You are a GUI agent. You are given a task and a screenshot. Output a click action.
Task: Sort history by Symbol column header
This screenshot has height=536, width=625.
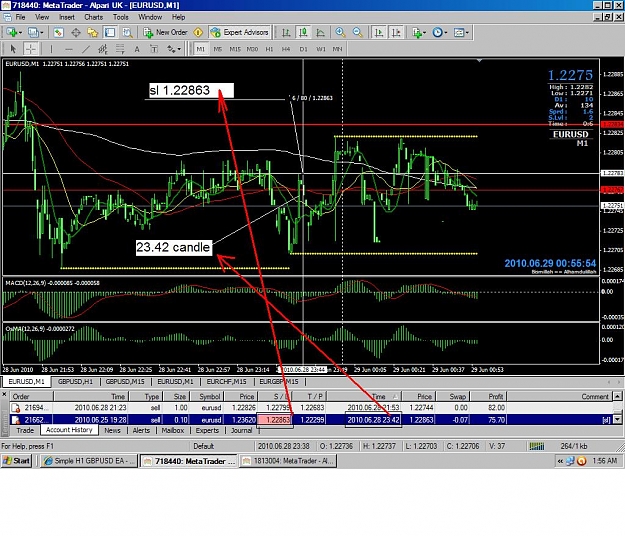tap(206, 397)
